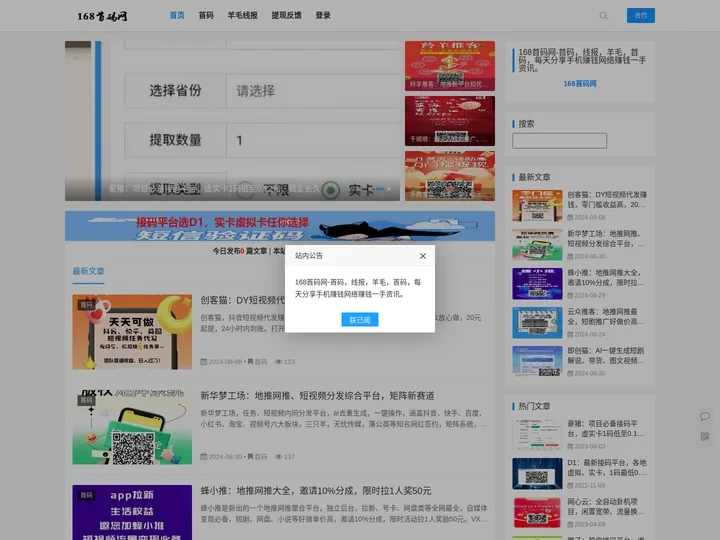Open hot post D1：最新接码平台
Image resolution: width=720 pixels, height=540 pixels.
pos(607,467)
